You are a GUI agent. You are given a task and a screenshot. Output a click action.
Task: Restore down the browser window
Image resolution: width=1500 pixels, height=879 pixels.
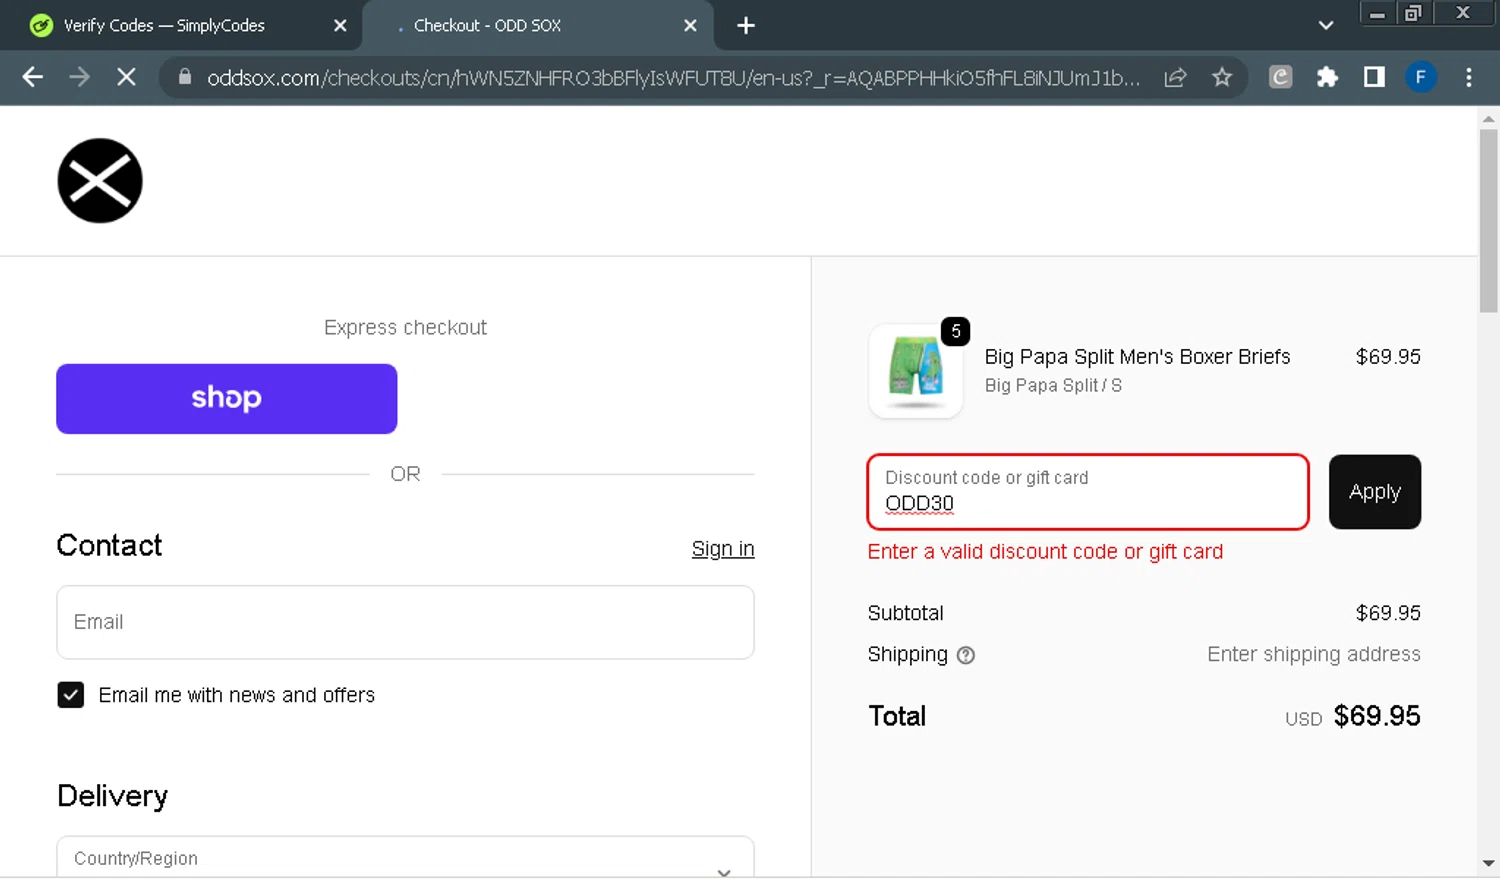[1413, 13]
